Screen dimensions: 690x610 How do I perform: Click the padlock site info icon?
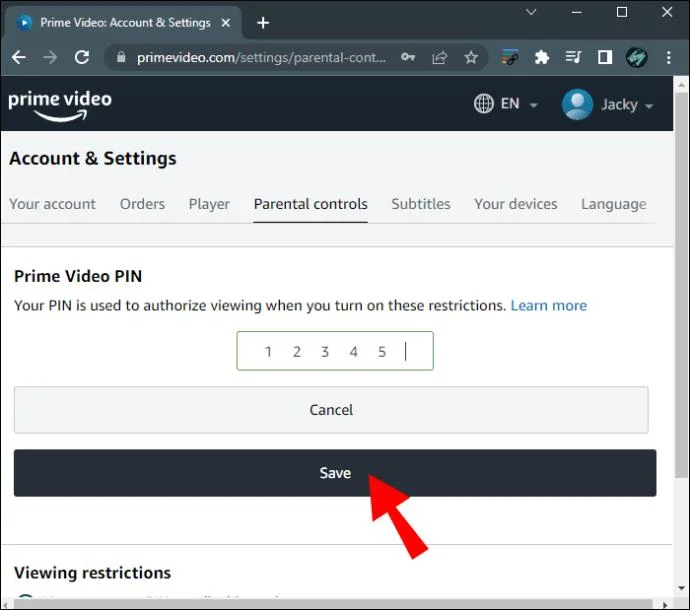pos(121,57)
